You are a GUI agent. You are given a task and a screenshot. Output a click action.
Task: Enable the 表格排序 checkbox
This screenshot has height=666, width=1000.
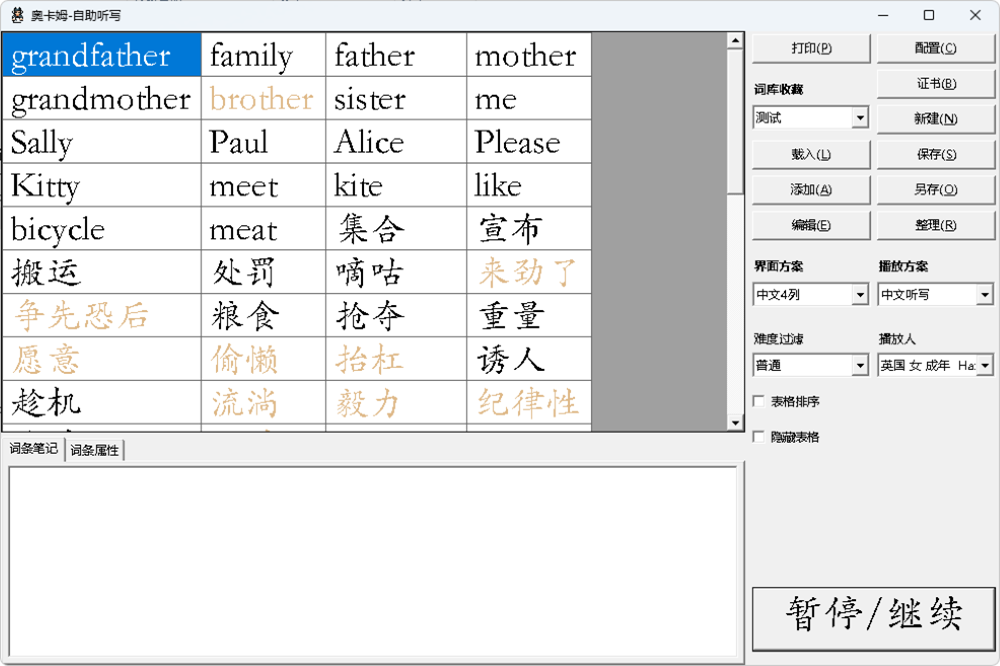click(759, 402)
